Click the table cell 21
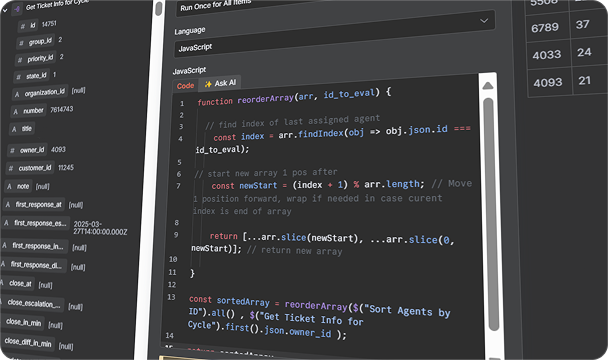Viewport: 608px width, 360px height. 585,81
